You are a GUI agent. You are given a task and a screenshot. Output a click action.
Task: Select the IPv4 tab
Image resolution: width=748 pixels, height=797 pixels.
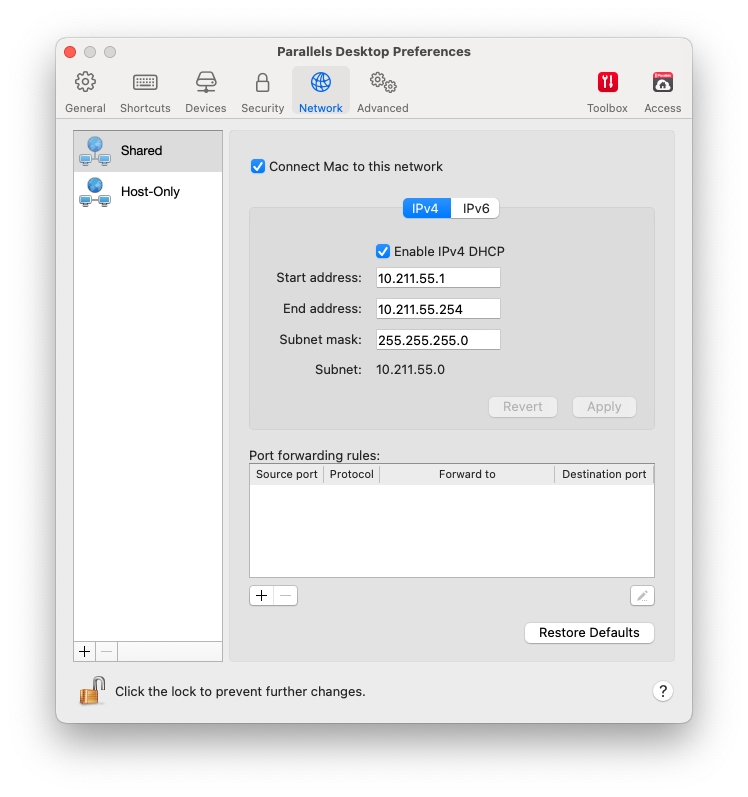426,209
